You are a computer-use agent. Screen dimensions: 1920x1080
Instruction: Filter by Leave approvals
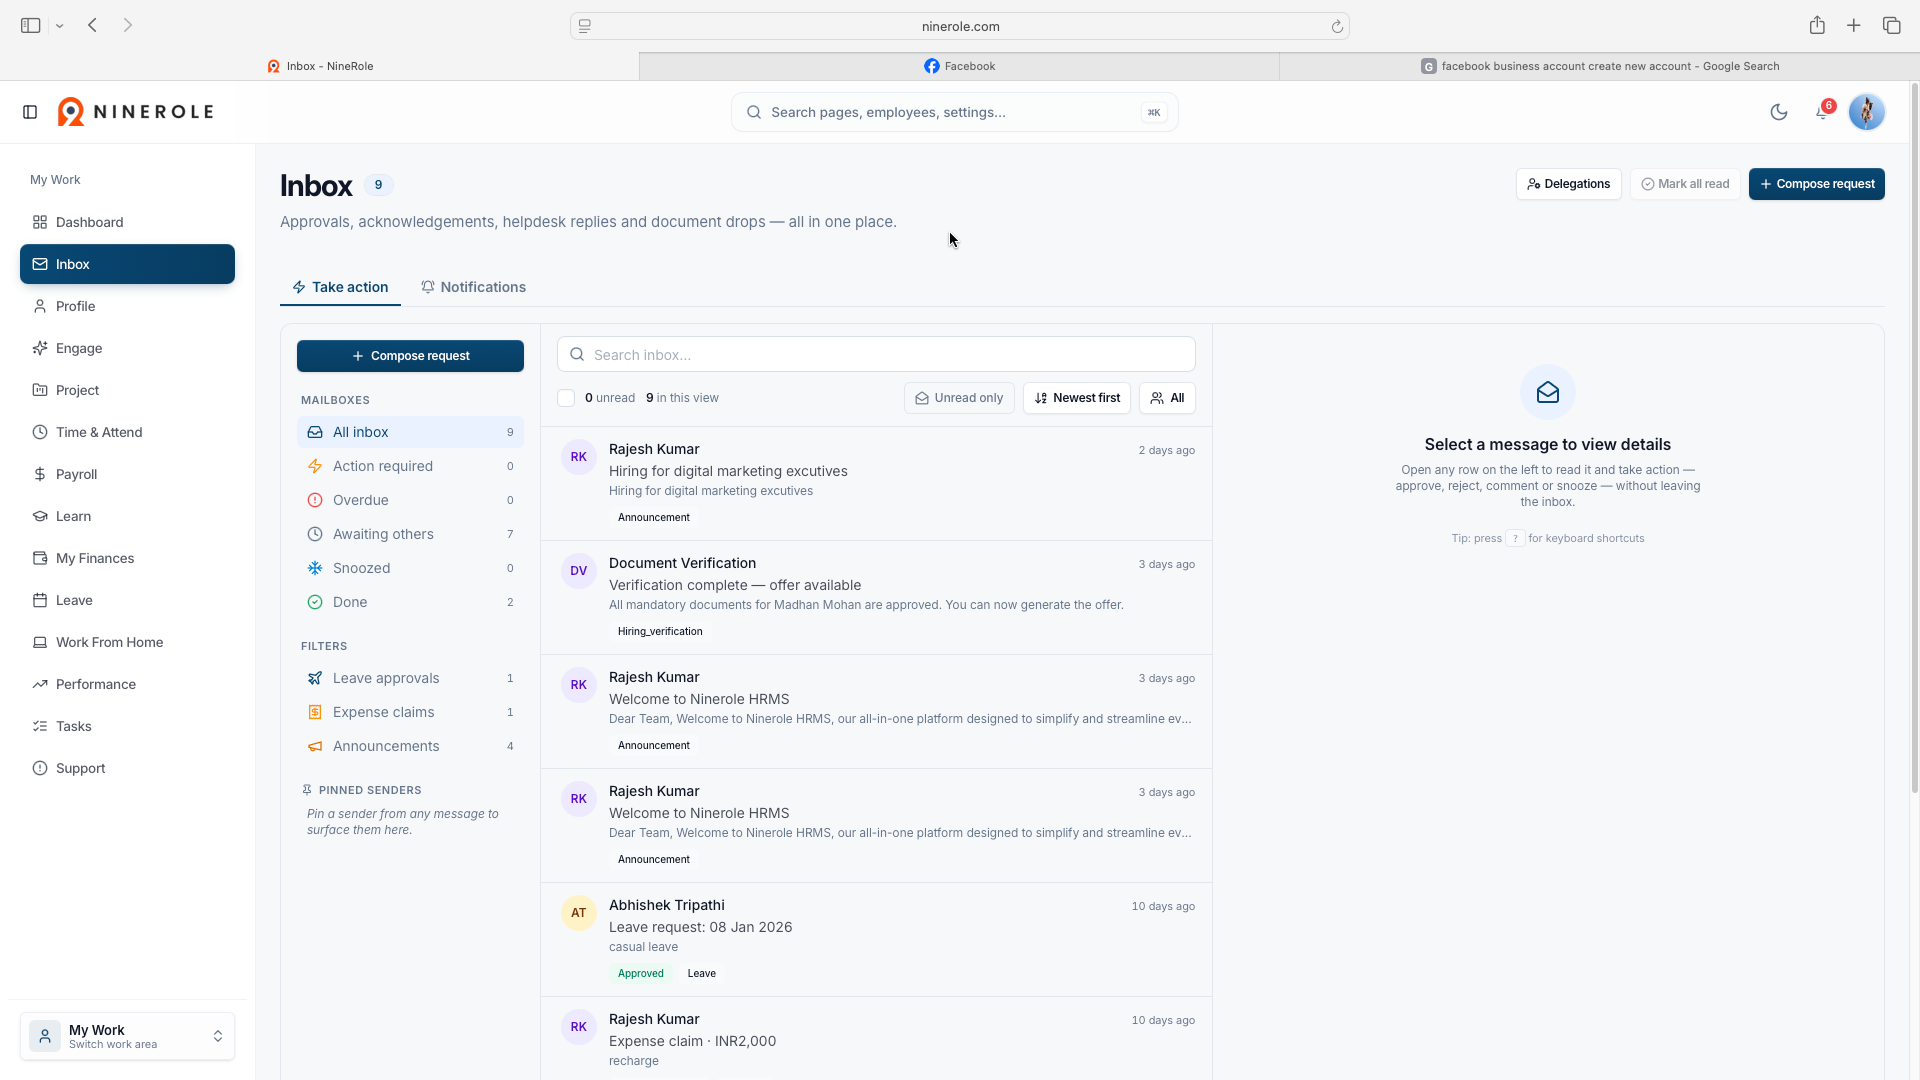(x=410, y=678)
